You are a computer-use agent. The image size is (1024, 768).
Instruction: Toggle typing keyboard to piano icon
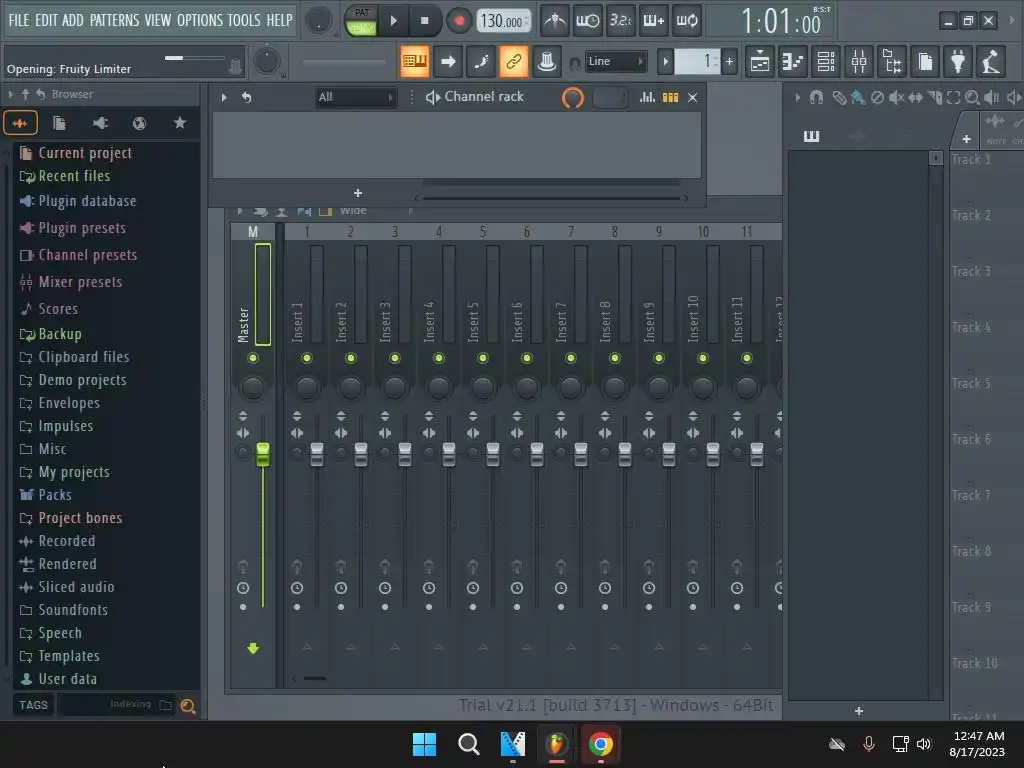(x=415, y=61)
